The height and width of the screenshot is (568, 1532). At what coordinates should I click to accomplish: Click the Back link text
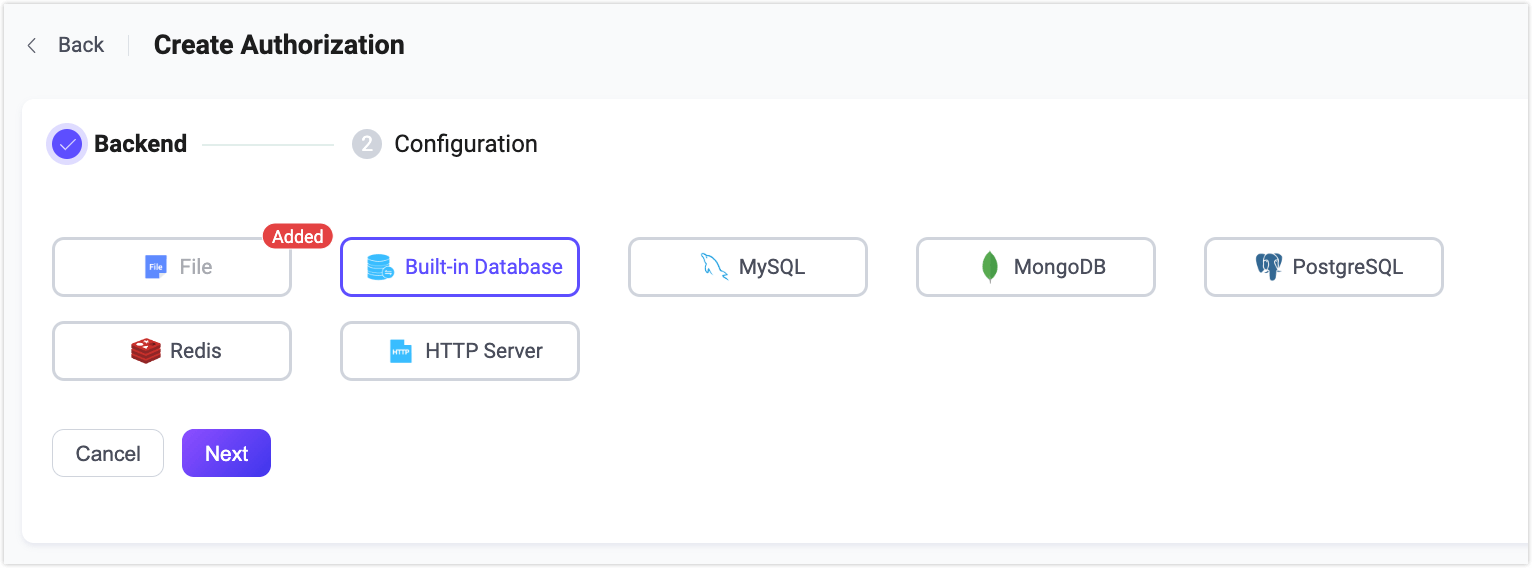coord(80,45)
